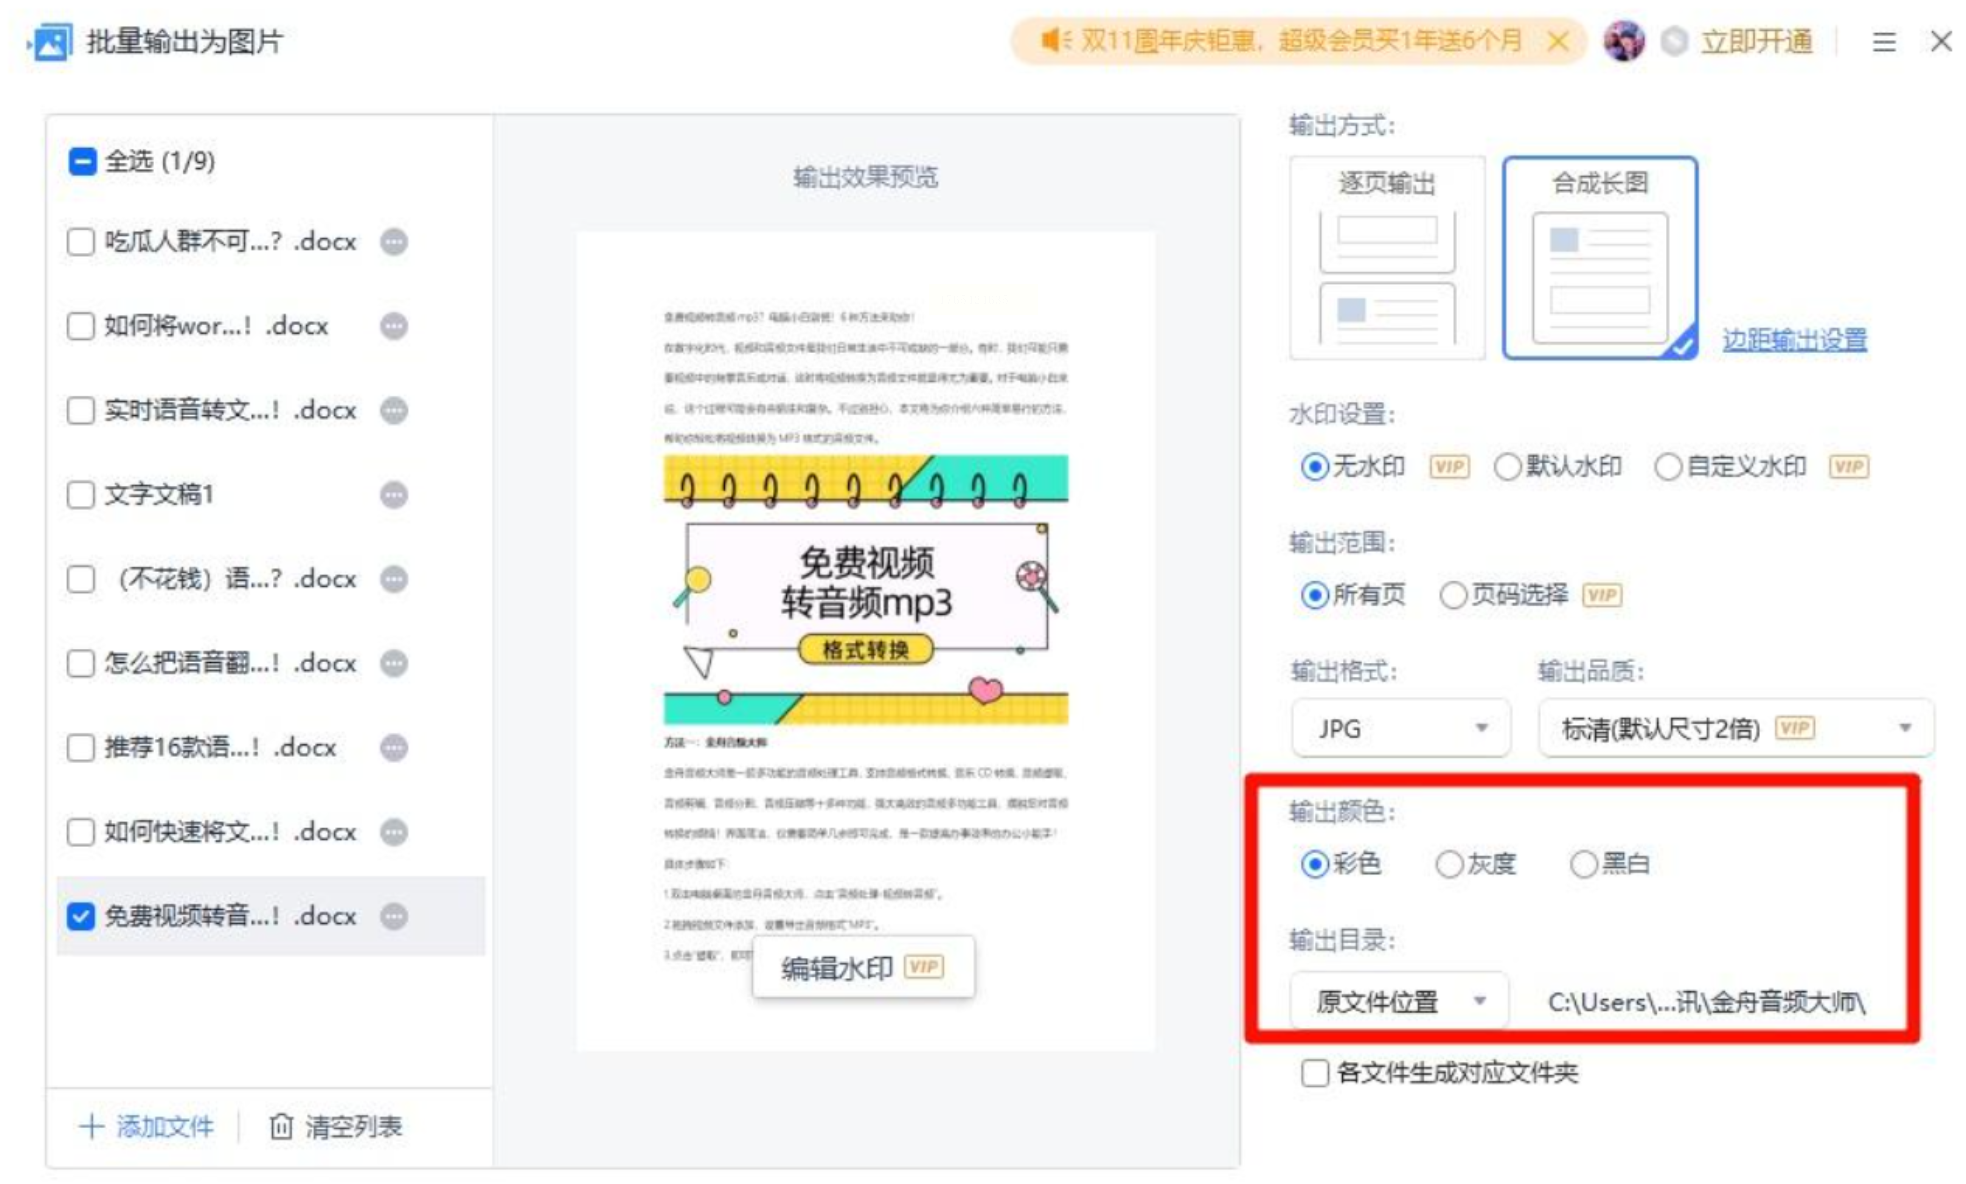Click the more-options icon beside 文字文稿1
The image size is (1966, 1184).
click(x=394, y=495)
